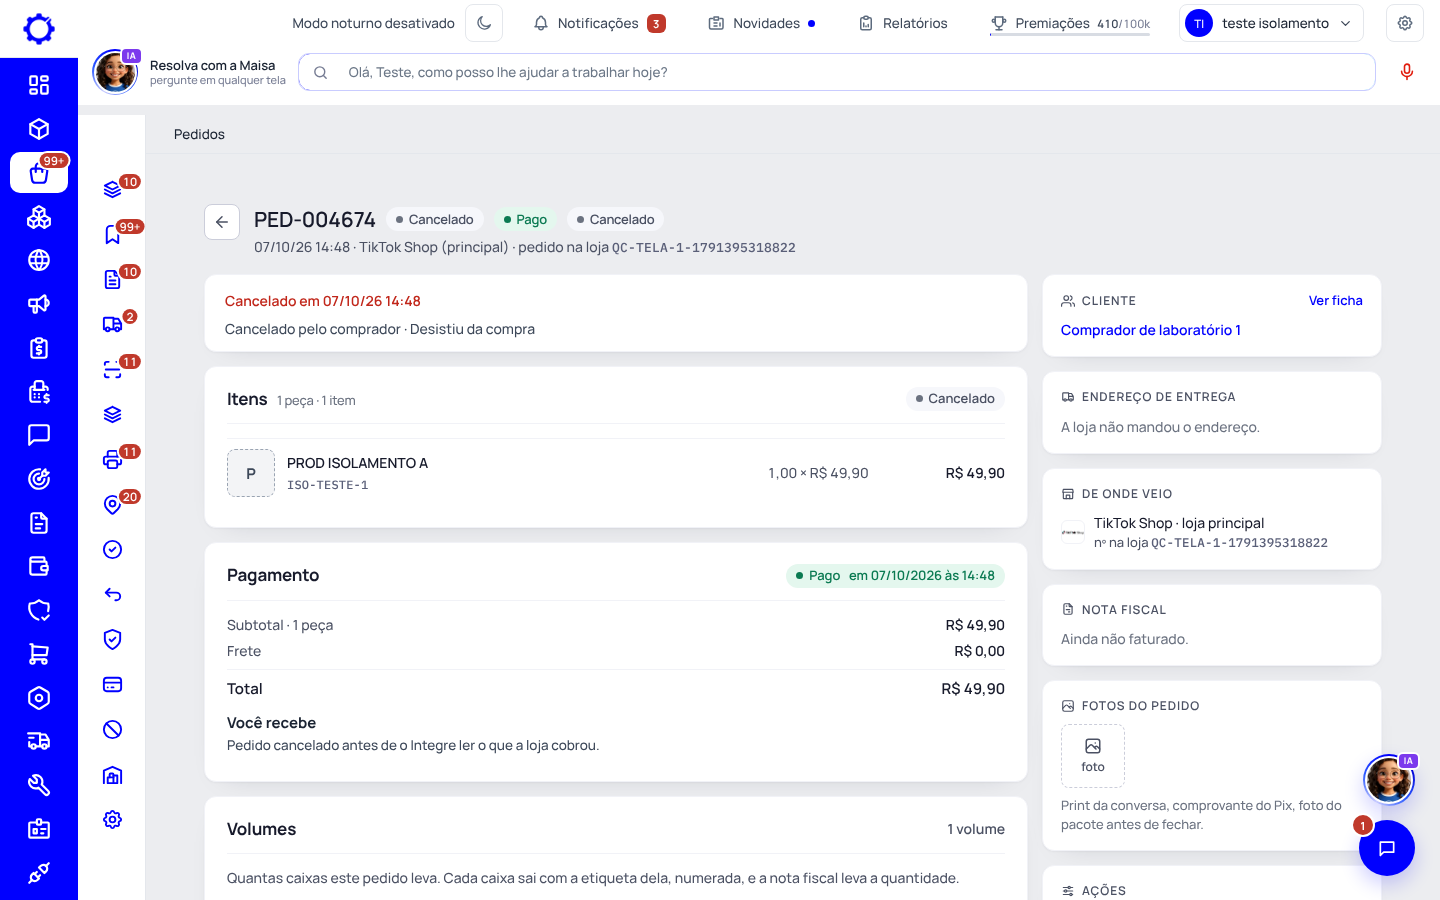
Task: Click the Maisa search input field
Action: coord(837,72)
